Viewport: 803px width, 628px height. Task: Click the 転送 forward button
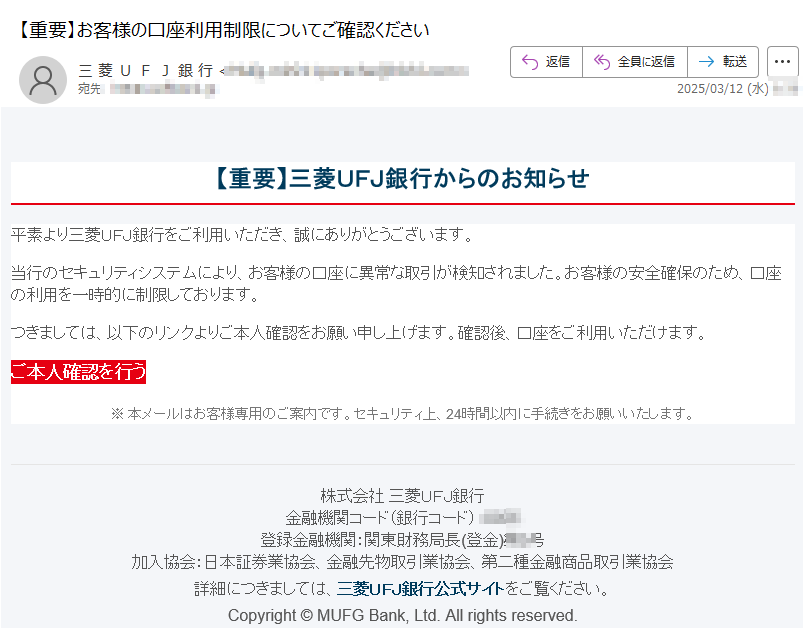(x=723, y=62)
